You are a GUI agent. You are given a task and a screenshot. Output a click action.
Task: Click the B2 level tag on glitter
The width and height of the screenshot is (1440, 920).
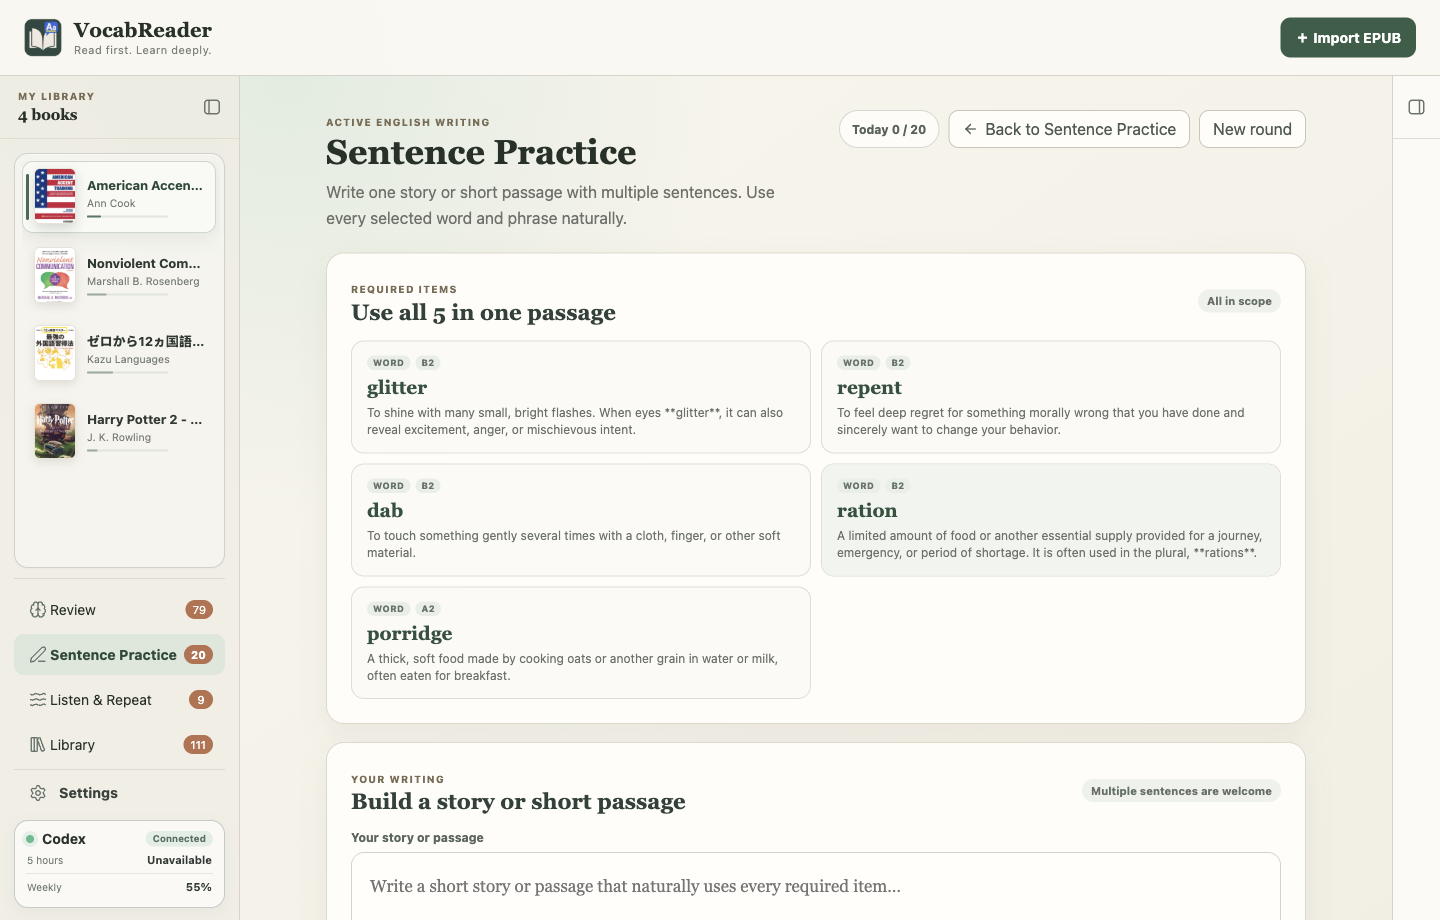tap(428, 363)
